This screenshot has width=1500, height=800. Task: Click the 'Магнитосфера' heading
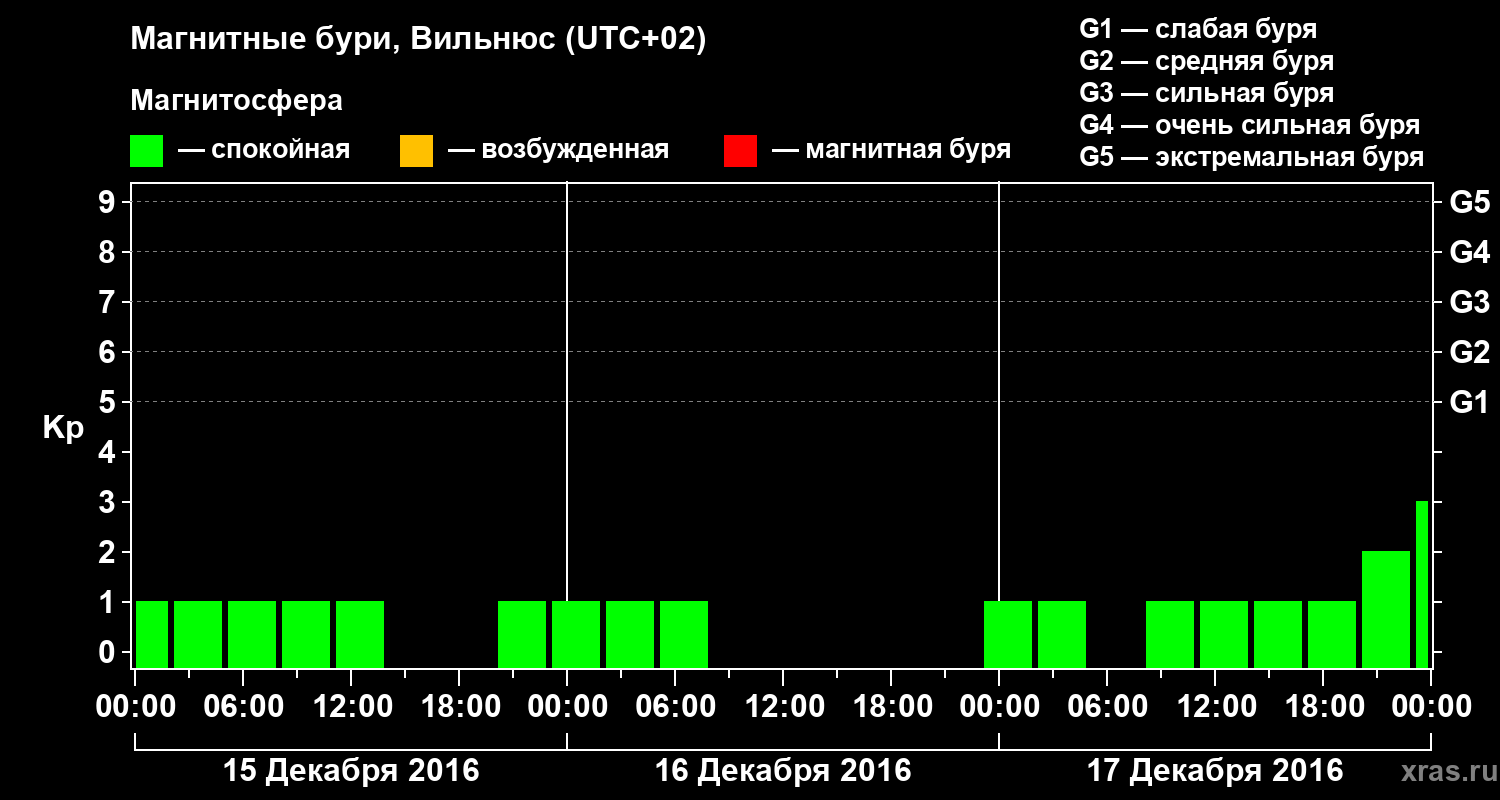click(236, 101)
